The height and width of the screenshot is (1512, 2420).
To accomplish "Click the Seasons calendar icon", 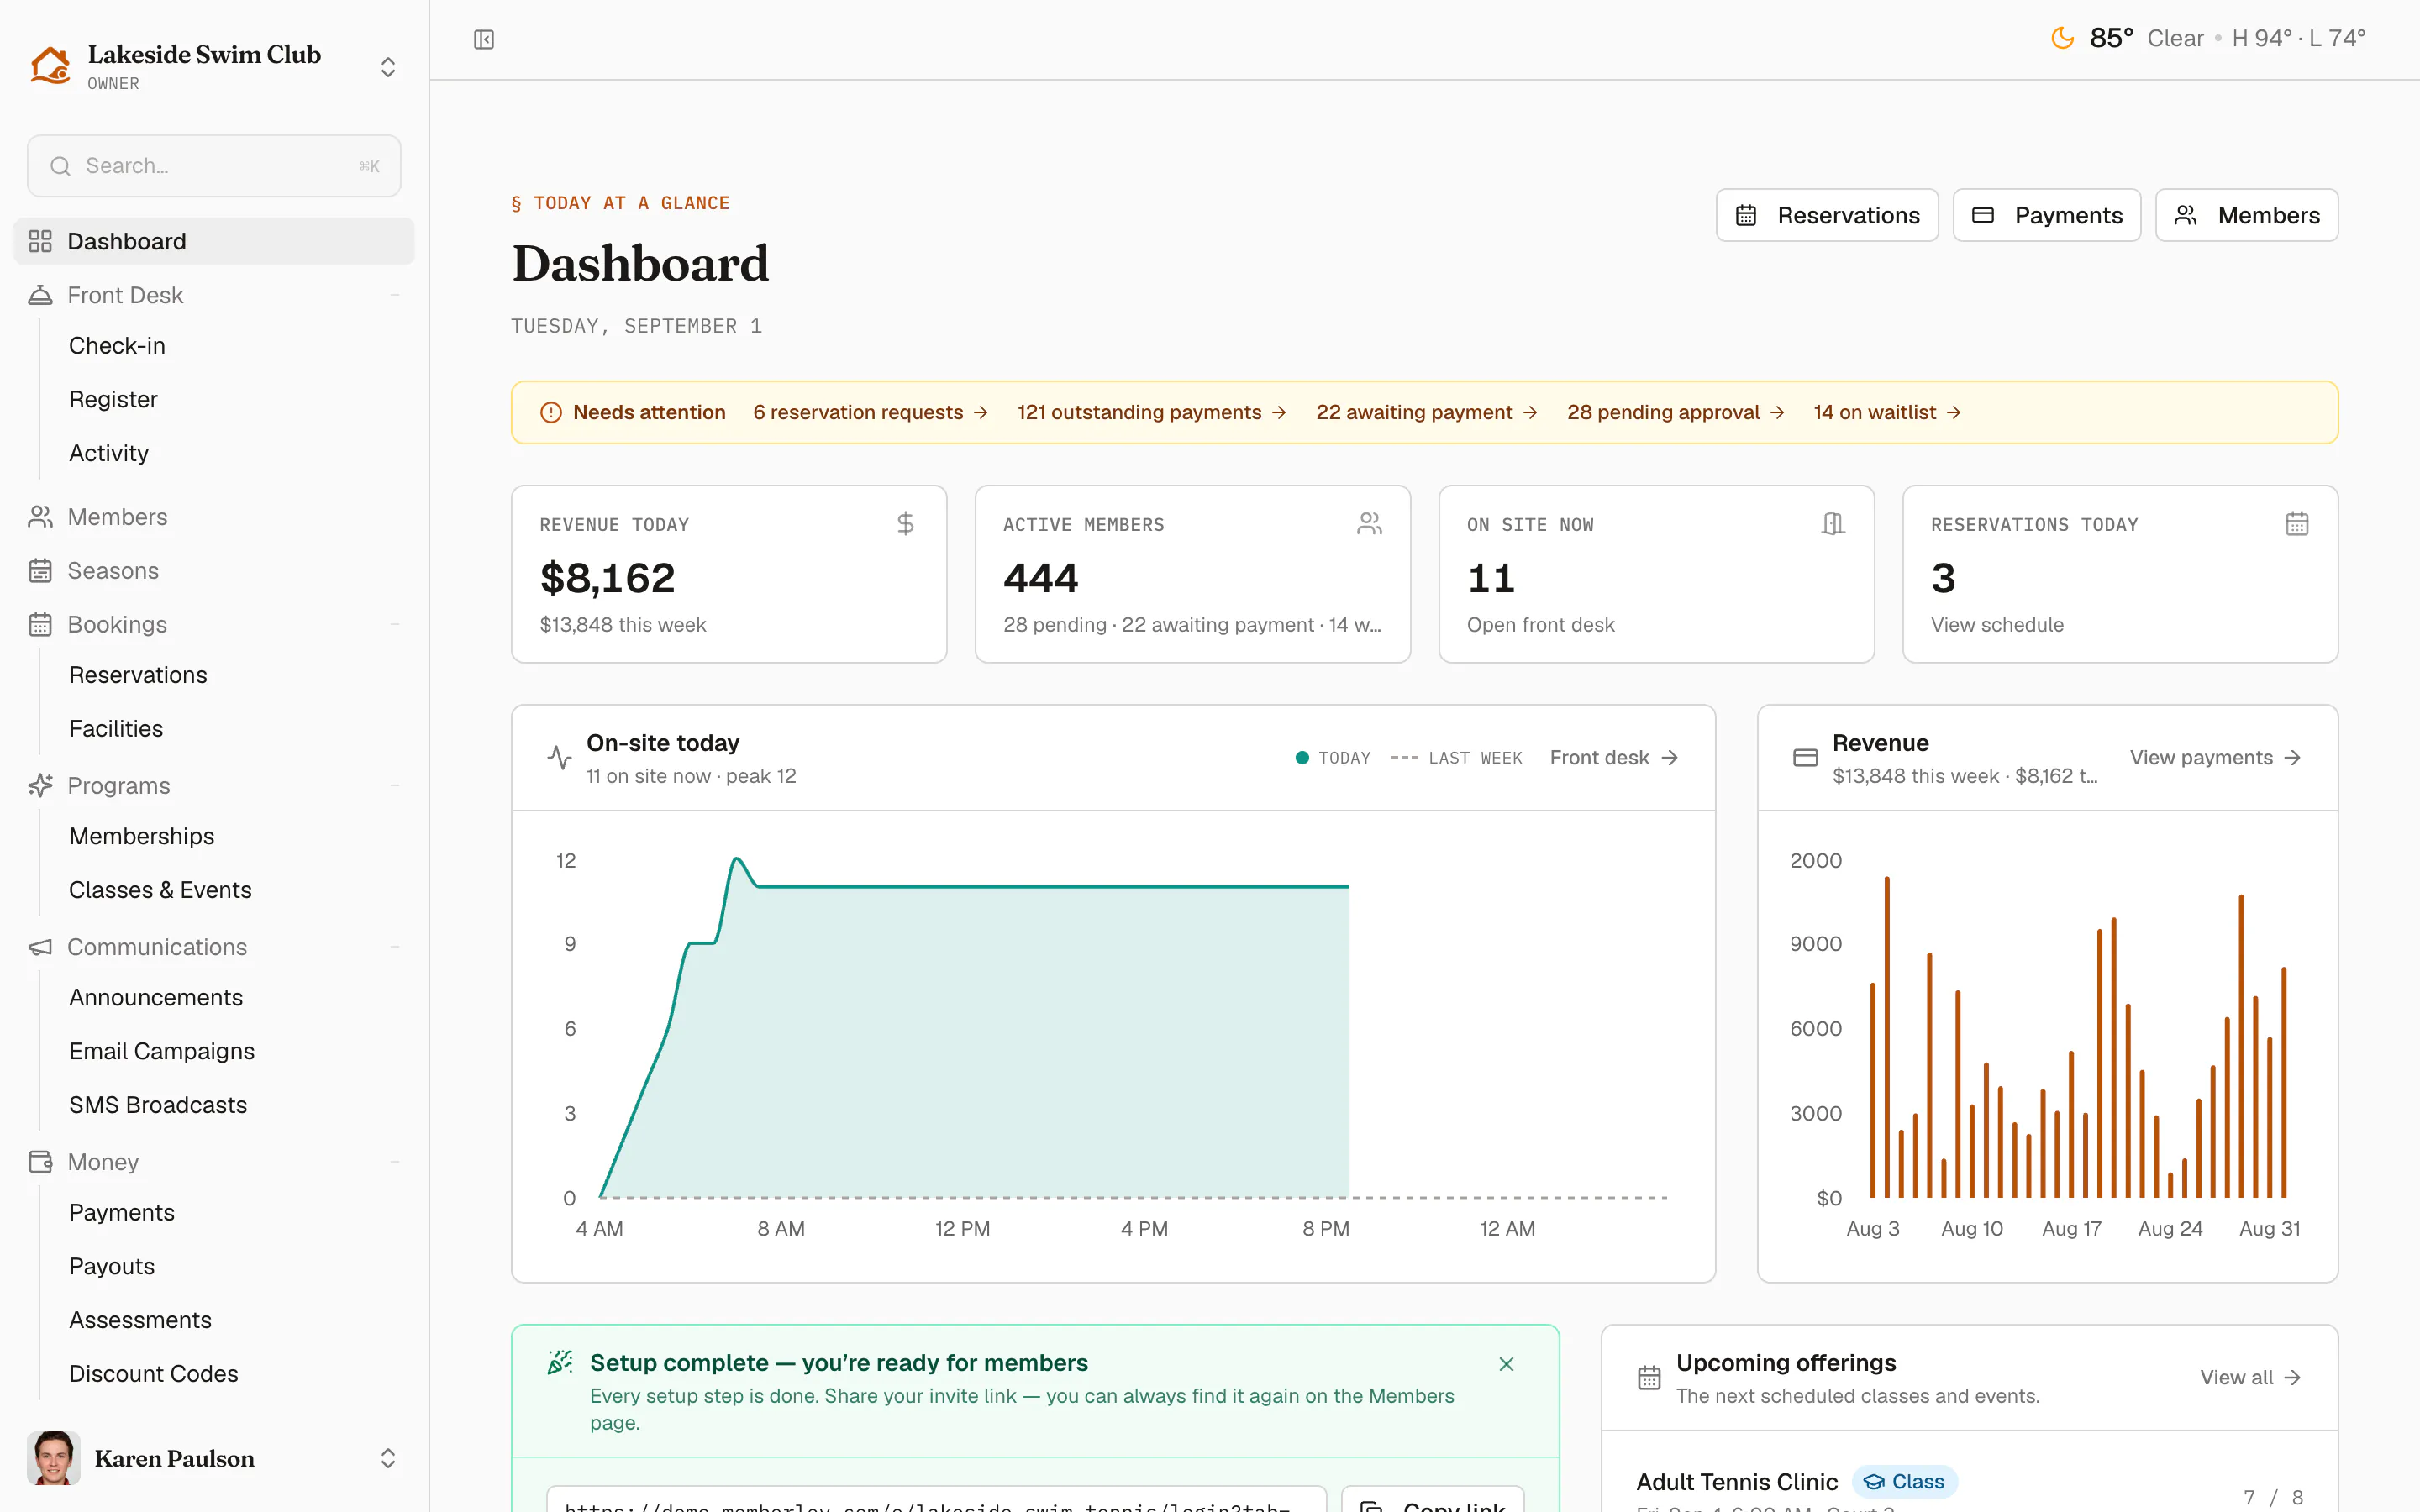I will pyautogui.click(x=40, y=571).
